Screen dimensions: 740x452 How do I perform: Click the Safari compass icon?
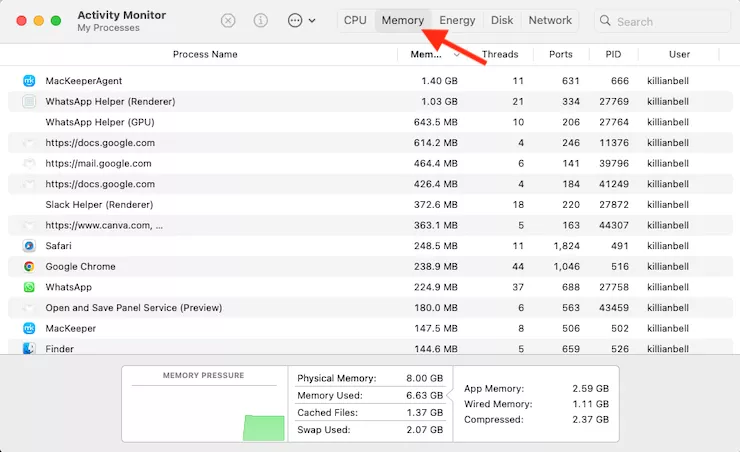(29, 246)
